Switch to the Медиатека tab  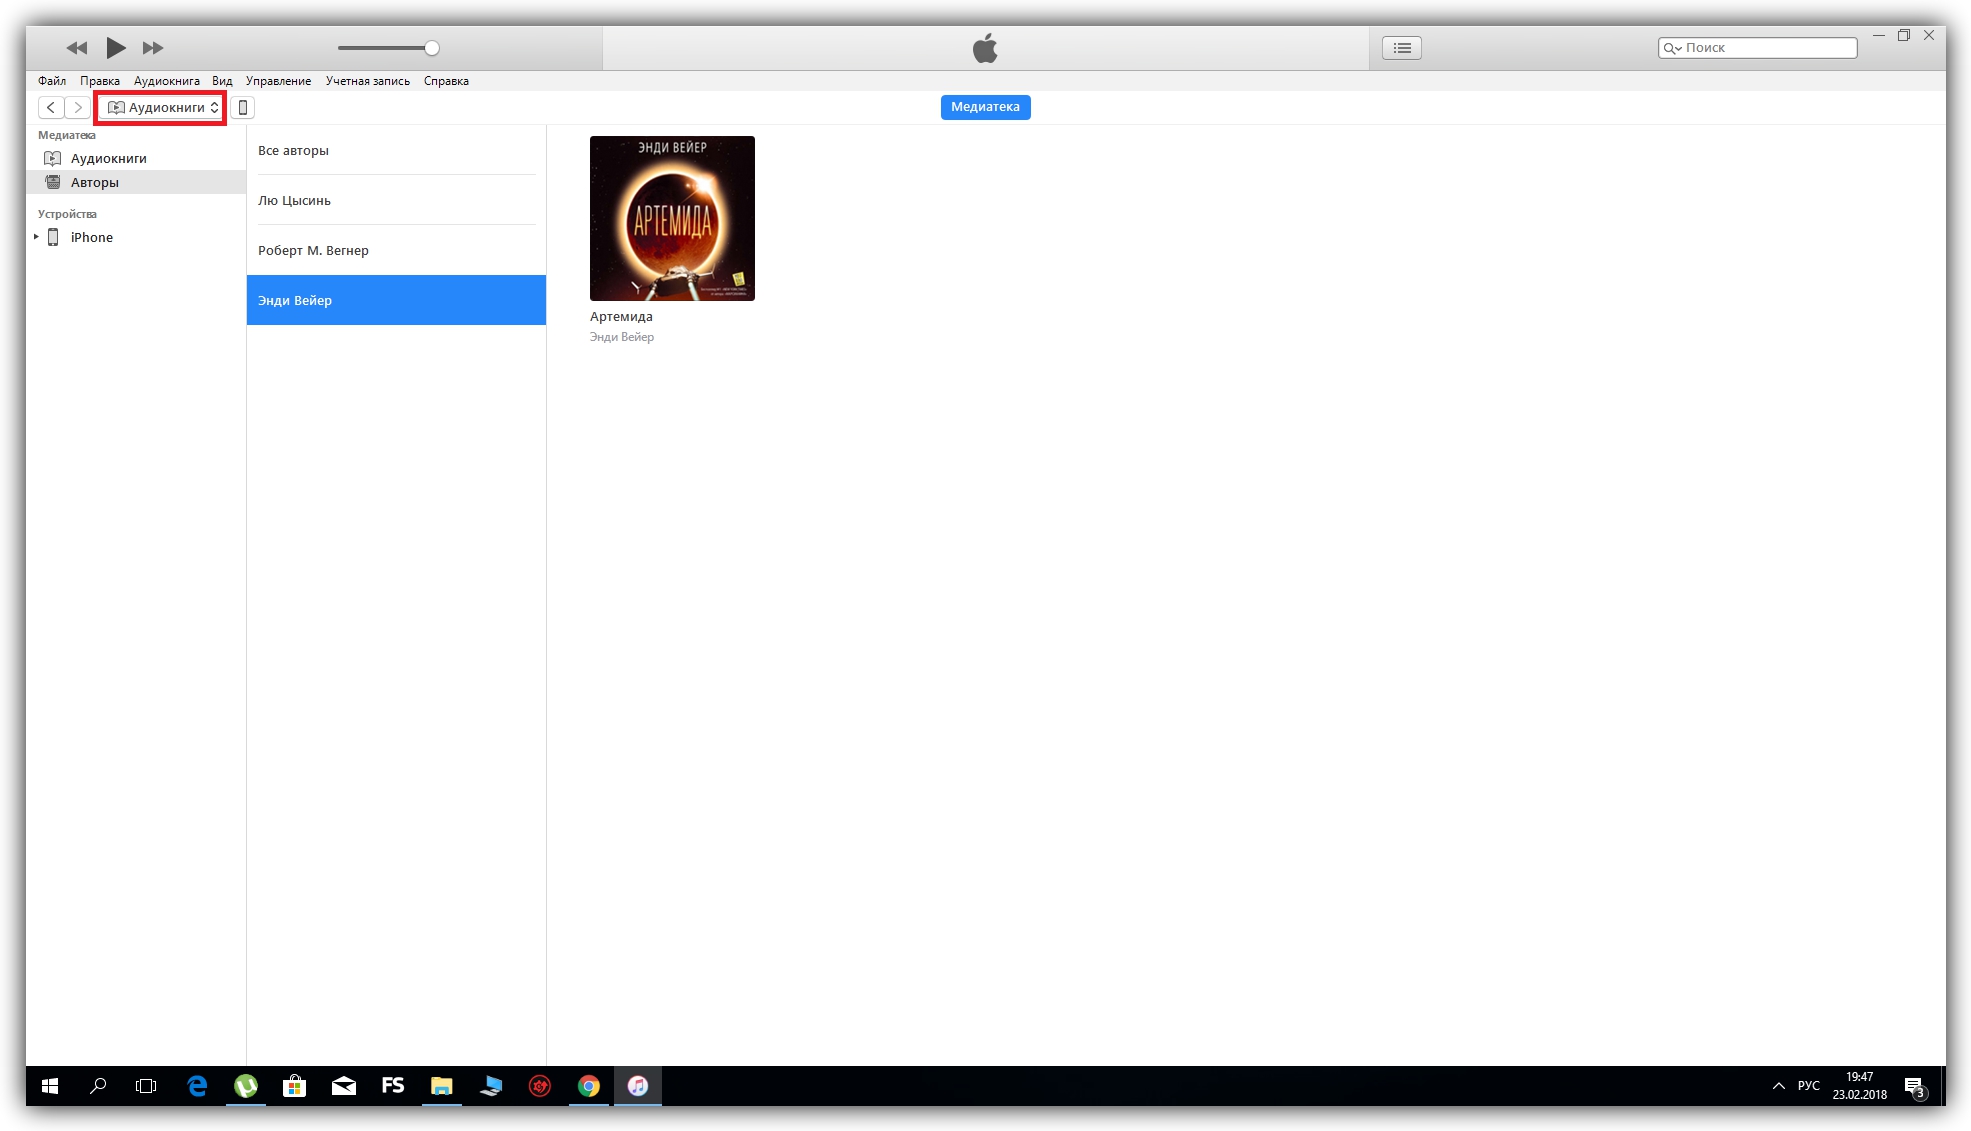(x=985, y=107)
